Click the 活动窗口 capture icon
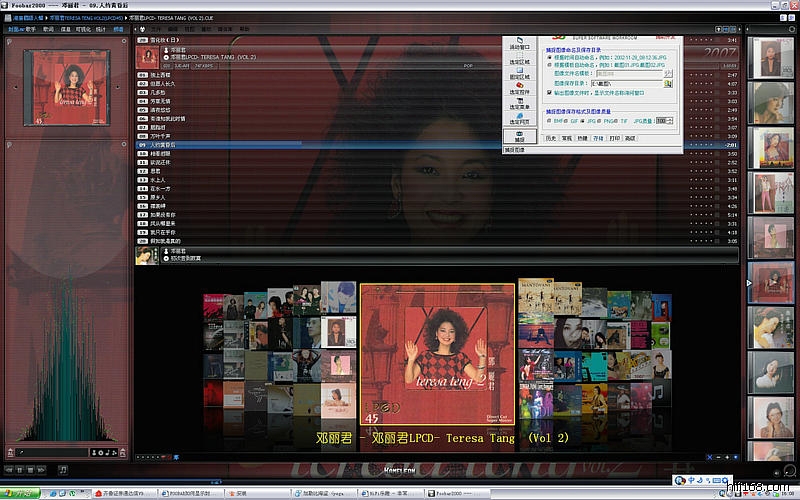 click(519, 41)
